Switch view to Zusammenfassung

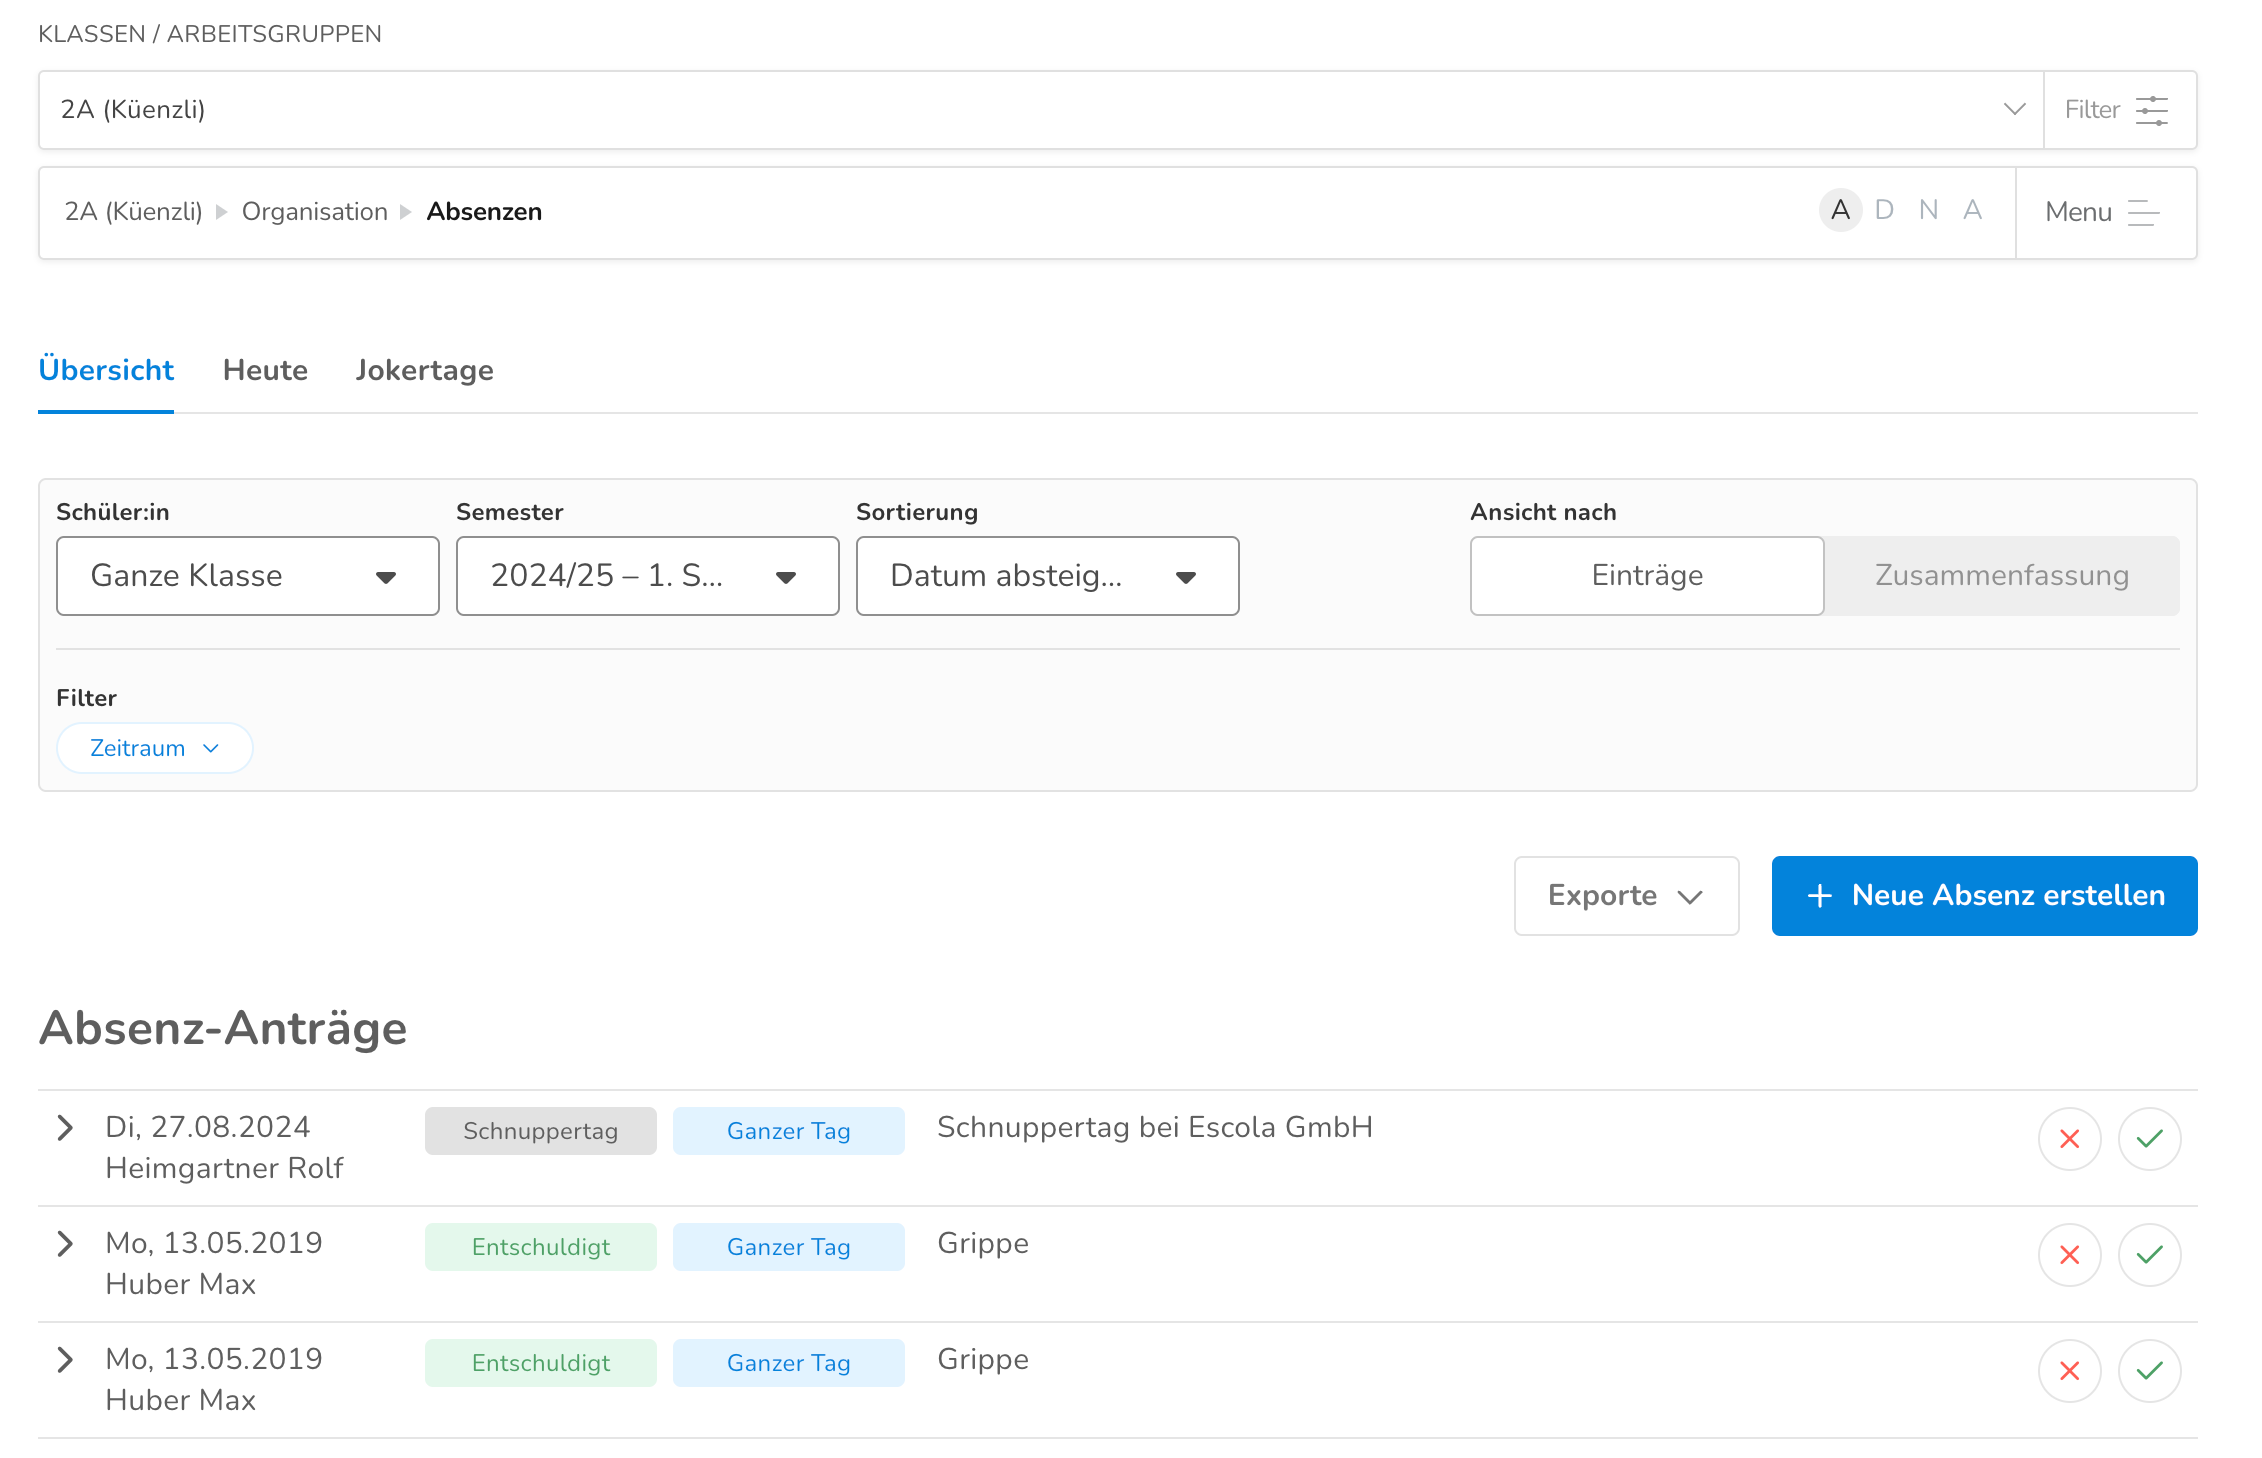tap(2001, 576)
